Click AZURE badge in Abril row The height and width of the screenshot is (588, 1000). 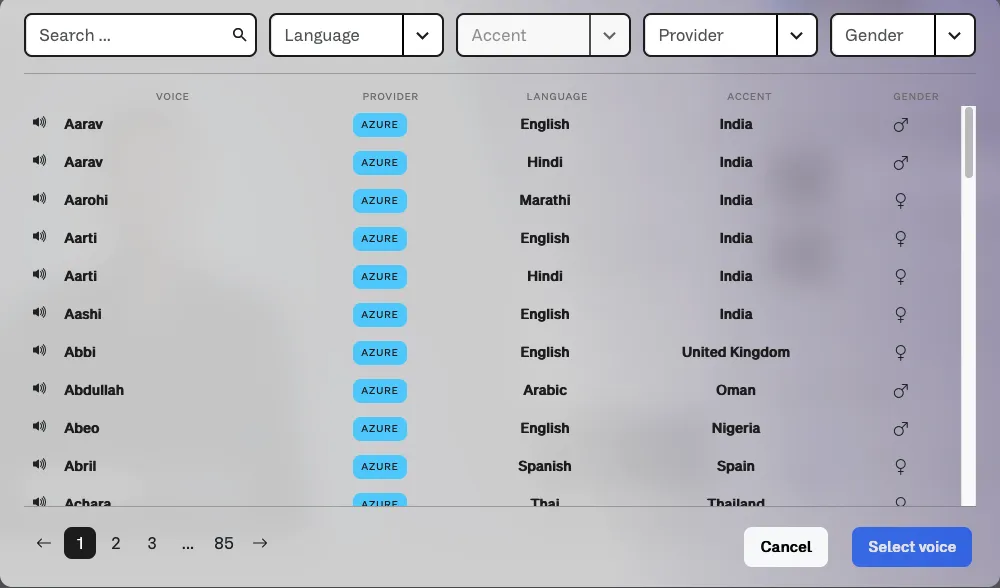[x=379, y=466]
